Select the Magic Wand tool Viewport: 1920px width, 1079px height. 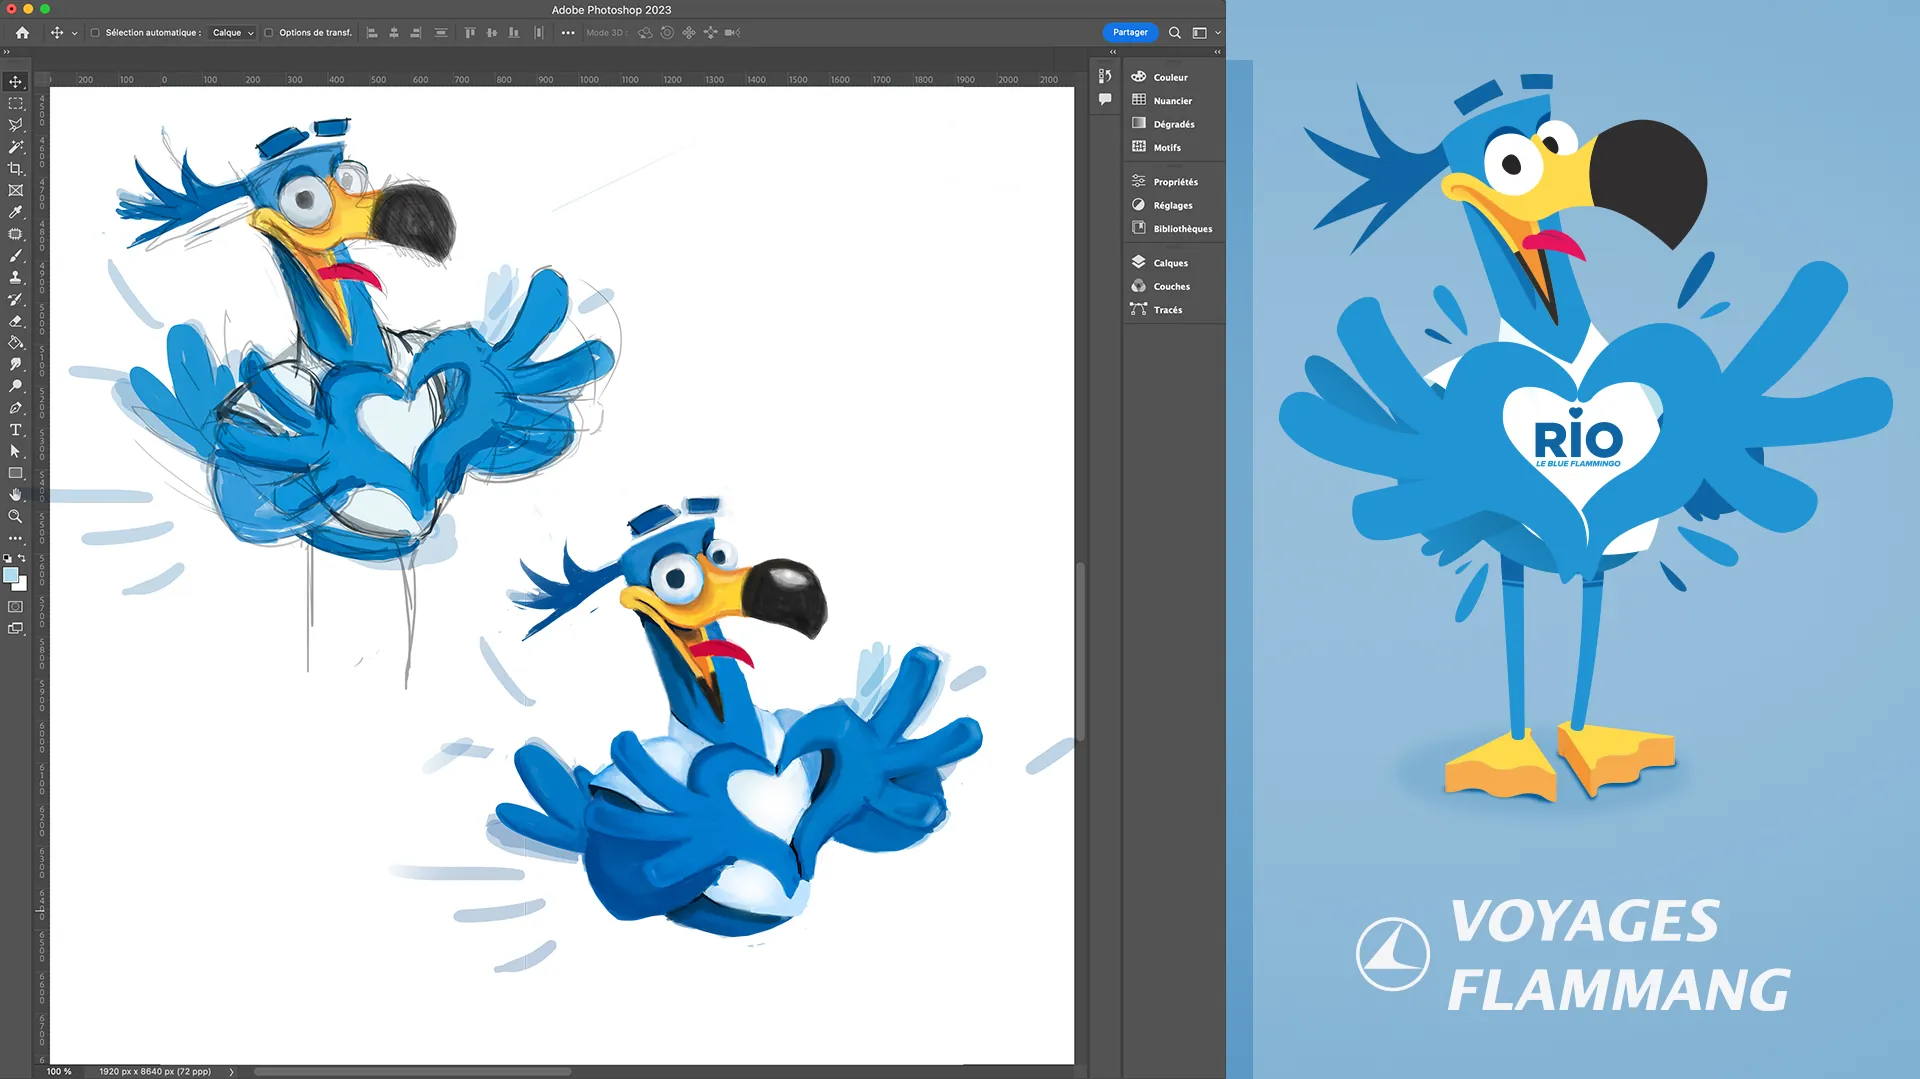click(16, 147)
